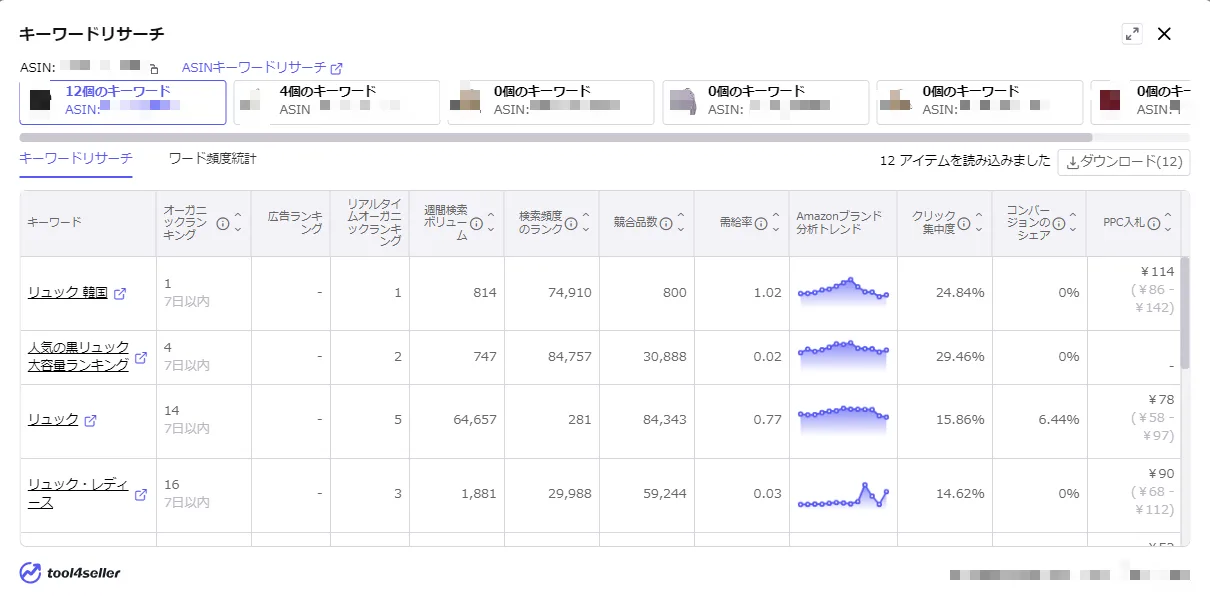Image resolution: width=1210 pixels, height=609 pixels.
Task: Select the 12個のキーワード ASIN card
Action: coord(123,102)
